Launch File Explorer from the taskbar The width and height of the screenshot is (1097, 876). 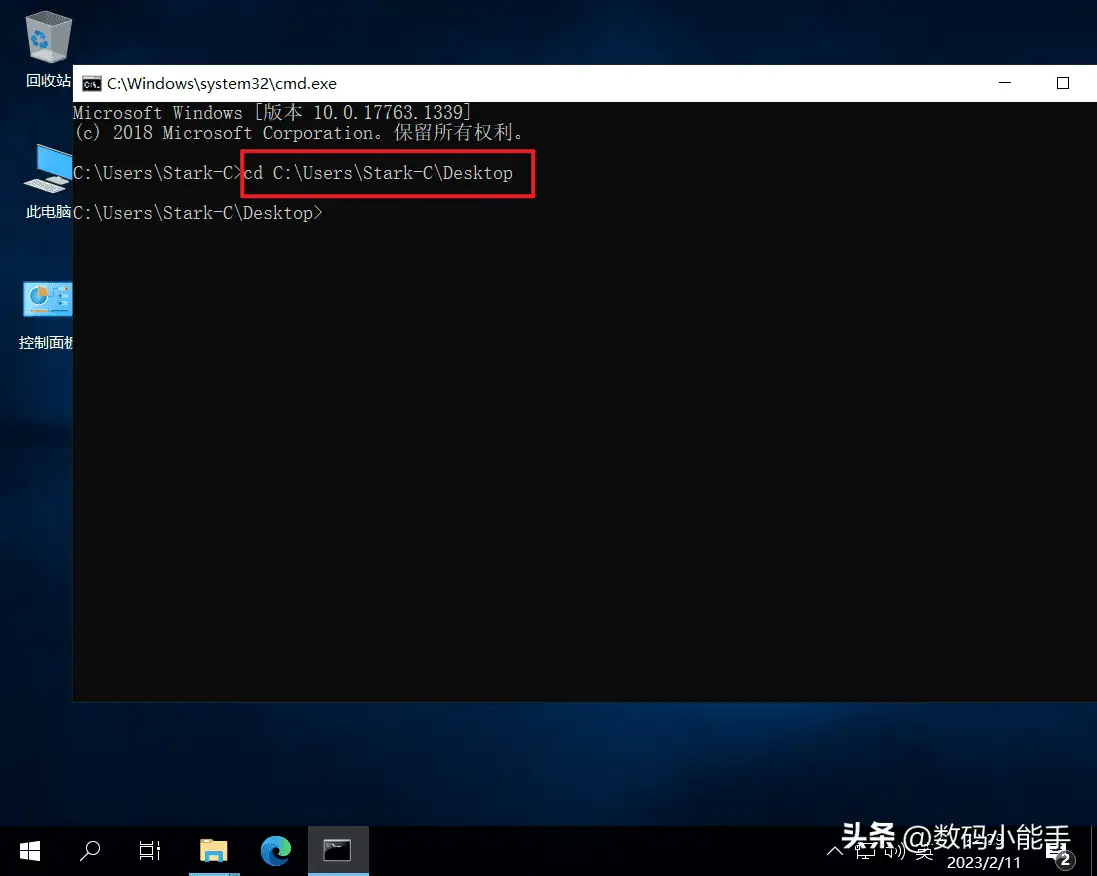[213, 851]
